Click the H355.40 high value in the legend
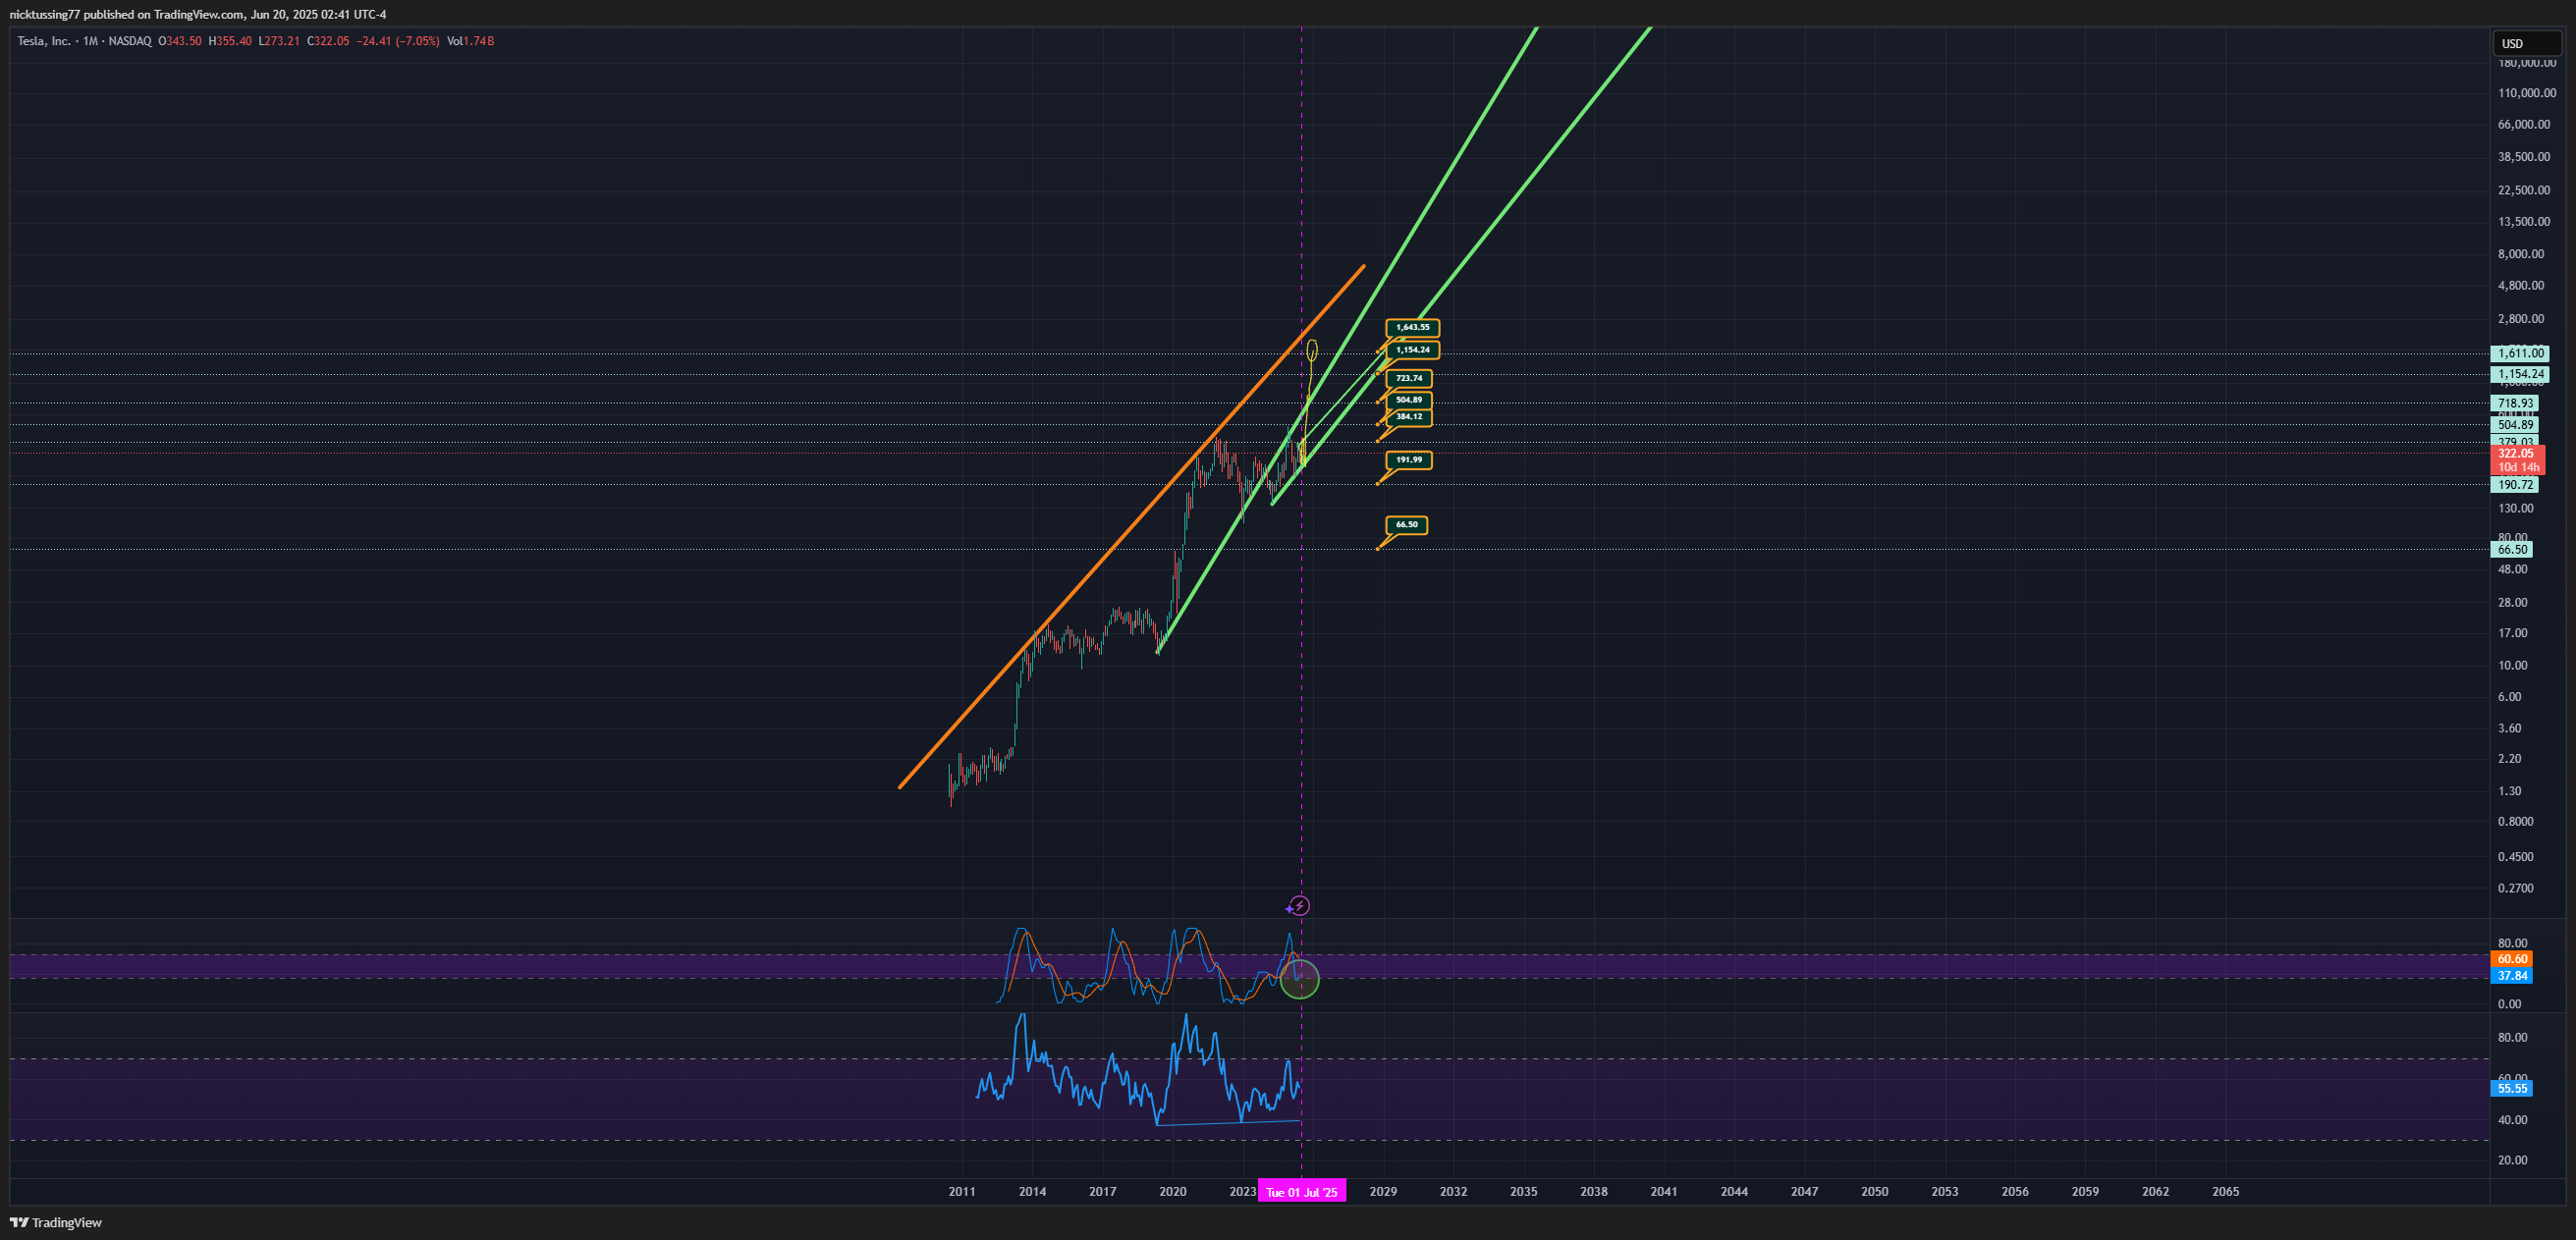The image size is (2576, 1240). (x=230, y=41)
